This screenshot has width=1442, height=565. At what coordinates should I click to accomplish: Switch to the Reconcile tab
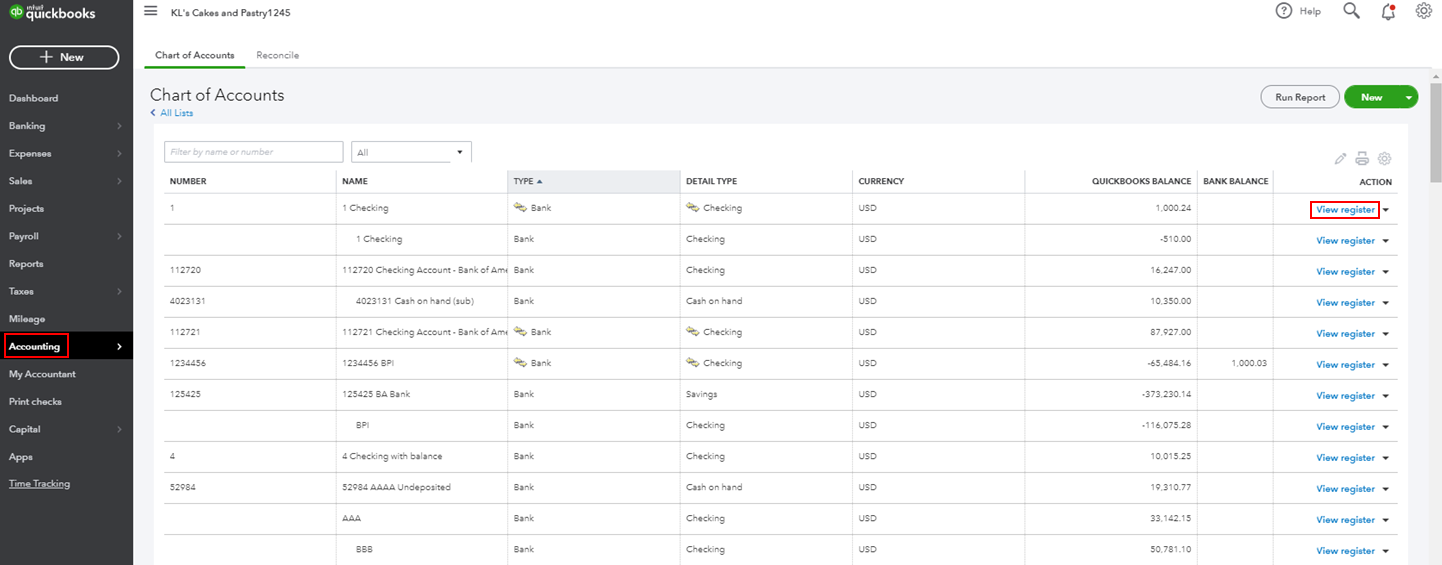pos(277,55)
